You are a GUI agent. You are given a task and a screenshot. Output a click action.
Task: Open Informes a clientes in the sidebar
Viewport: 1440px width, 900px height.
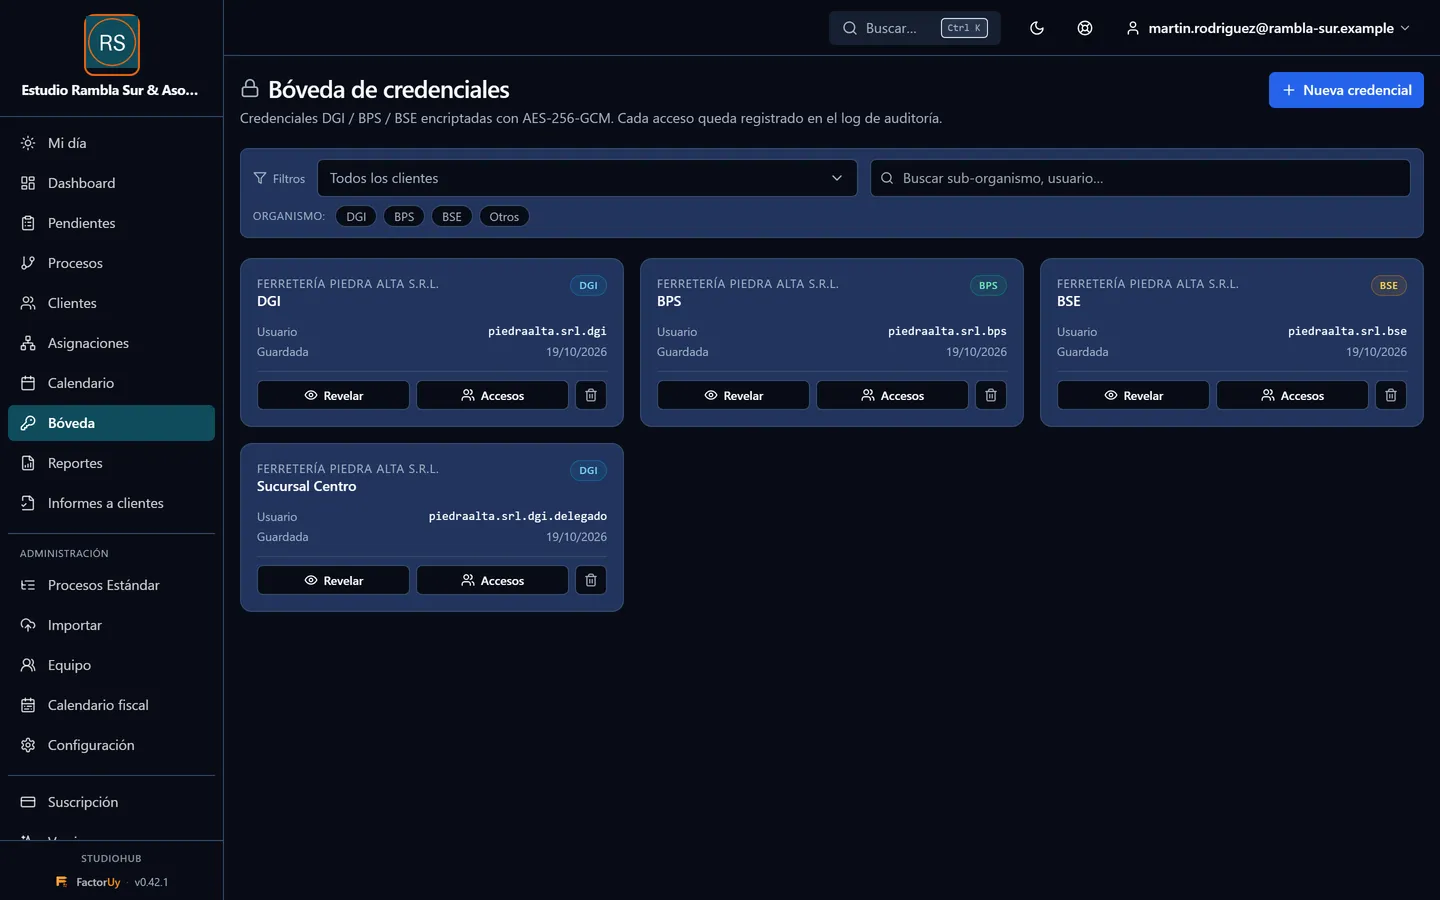click(x=111, y=503)
